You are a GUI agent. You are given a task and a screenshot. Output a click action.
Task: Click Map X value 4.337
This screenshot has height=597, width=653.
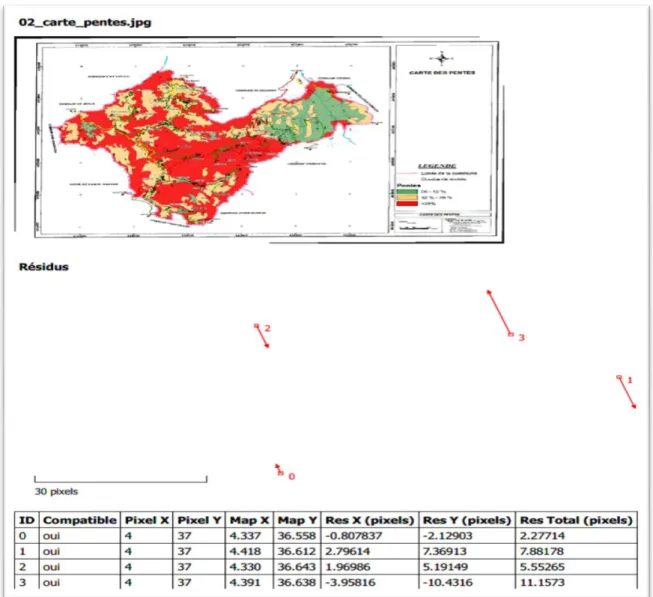pyautogui.click(x=245, y=536)
